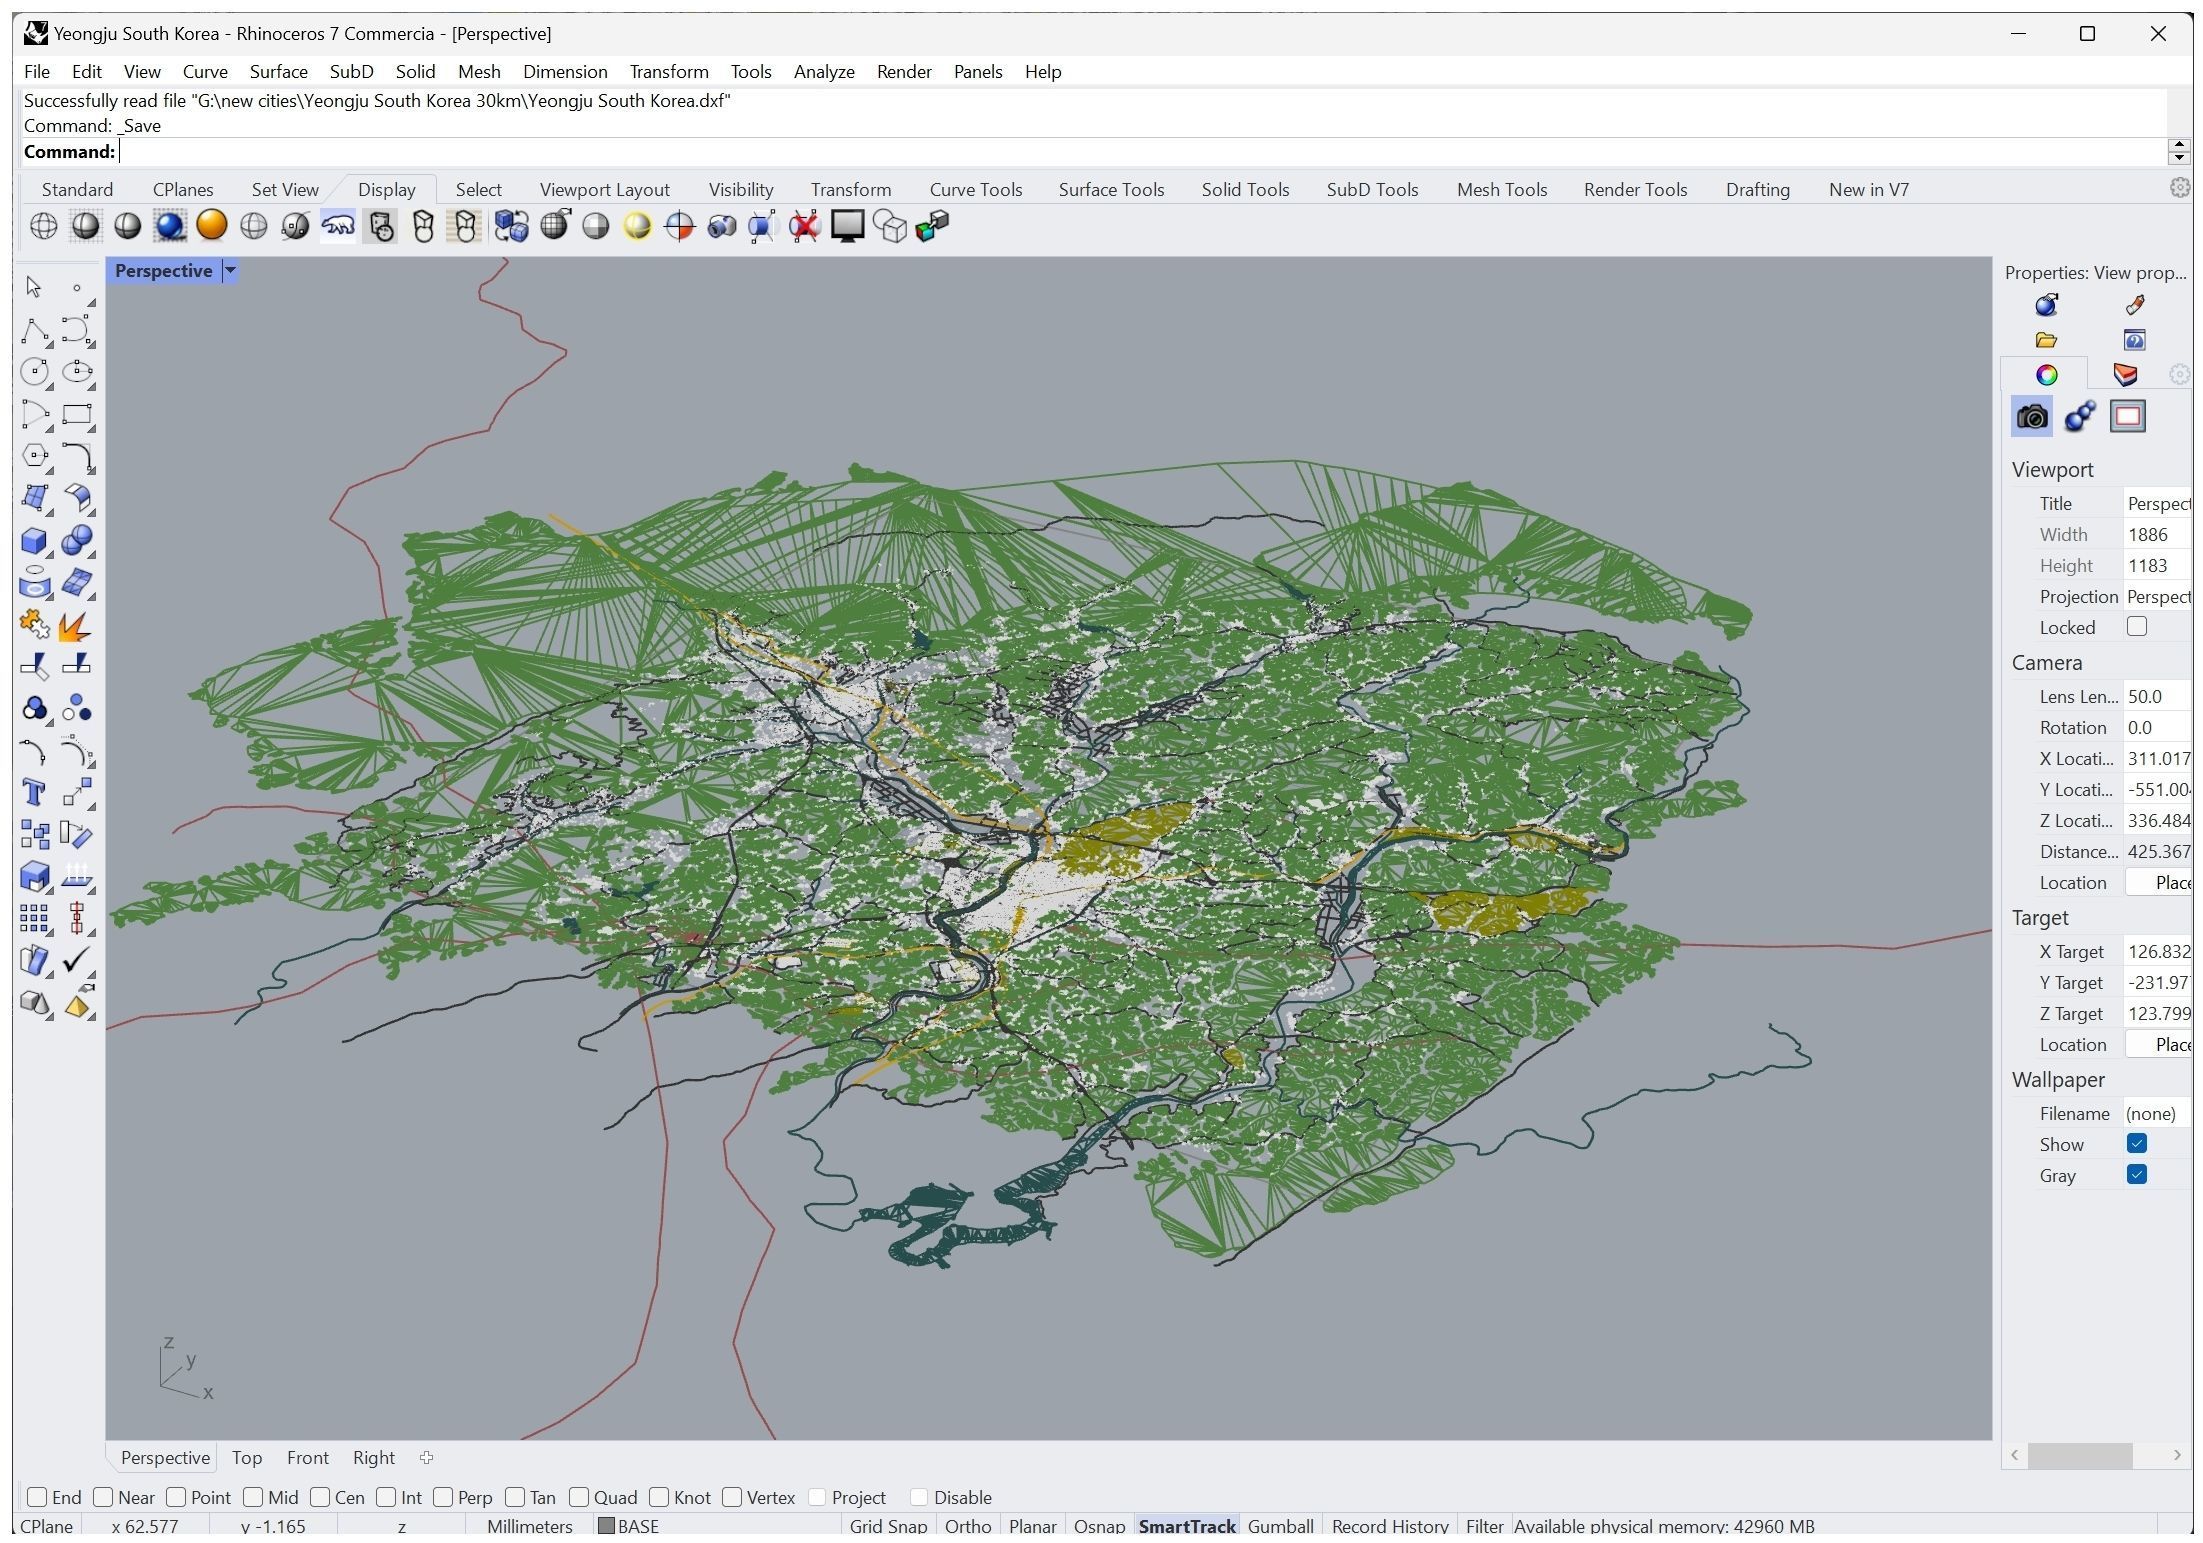The image size is (2203, 1543).
Task: Check the Locked viewport checkbox
Action: point(2137,627)
